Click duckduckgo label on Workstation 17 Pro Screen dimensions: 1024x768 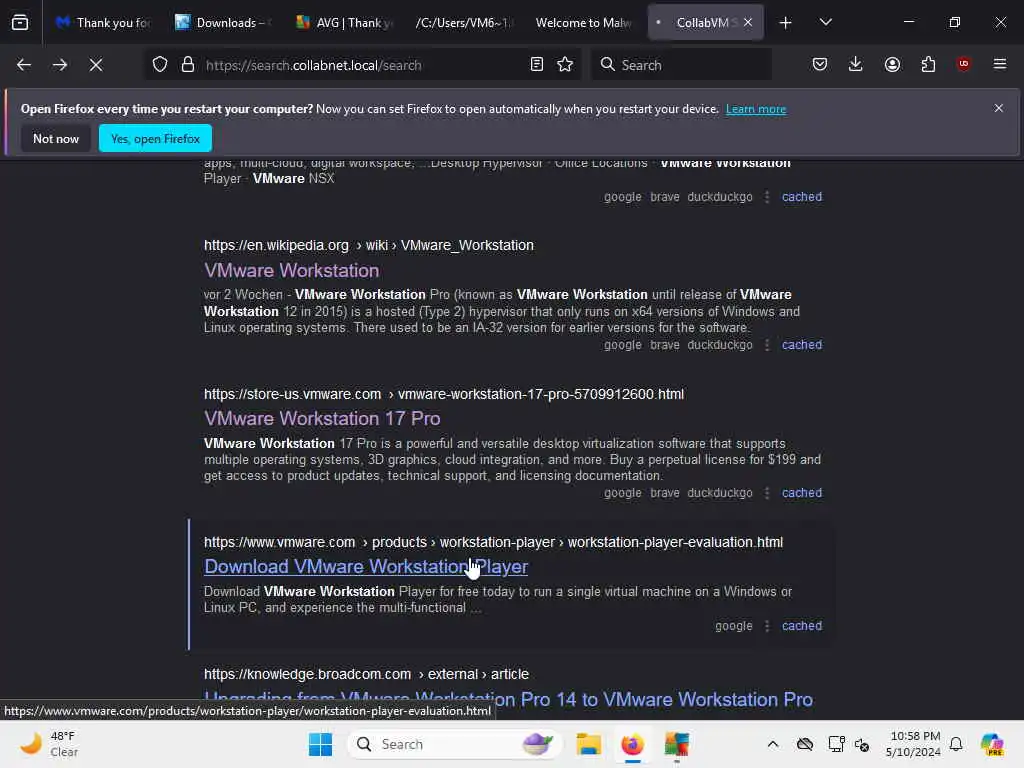[720, 493]
